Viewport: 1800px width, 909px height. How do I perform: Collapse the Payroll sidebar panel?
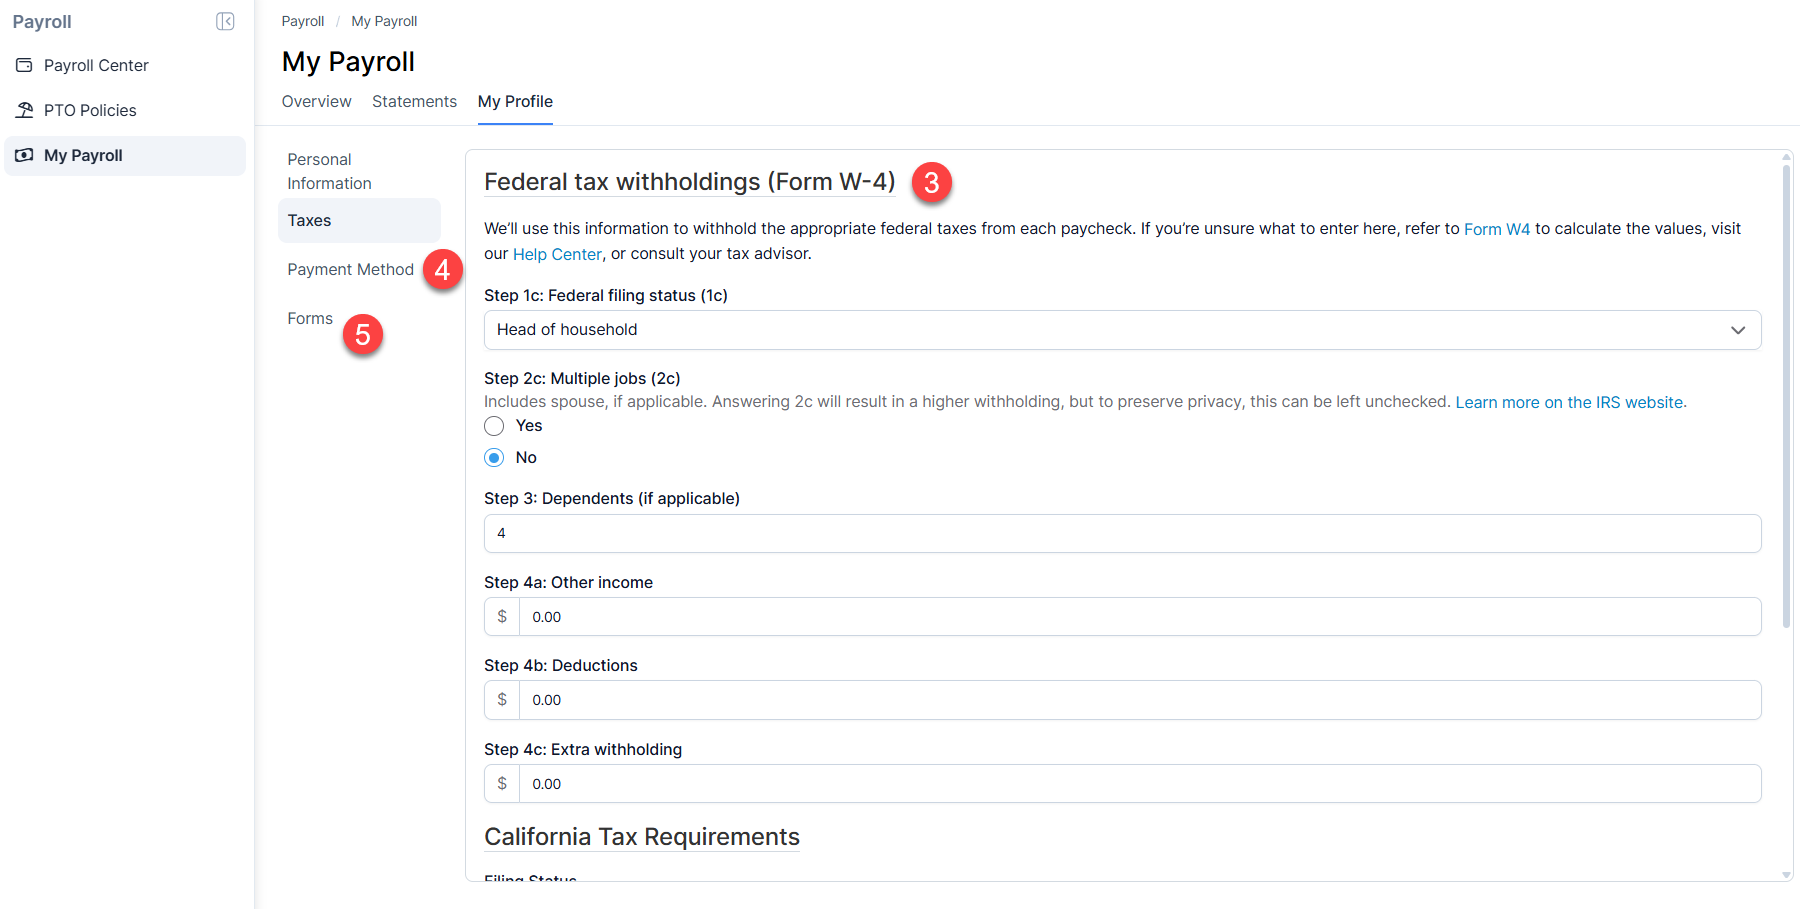tap(226, 20)
